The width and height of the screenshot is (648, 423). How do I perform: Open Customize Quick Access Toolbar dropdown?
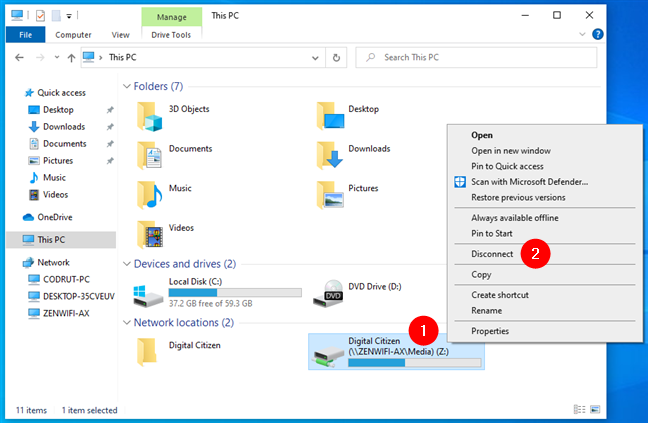click(x=69, y=16)
